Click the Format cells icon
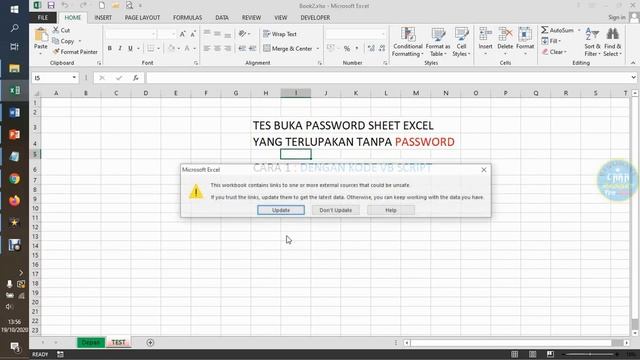640x360 pixels. click(525, 34)
